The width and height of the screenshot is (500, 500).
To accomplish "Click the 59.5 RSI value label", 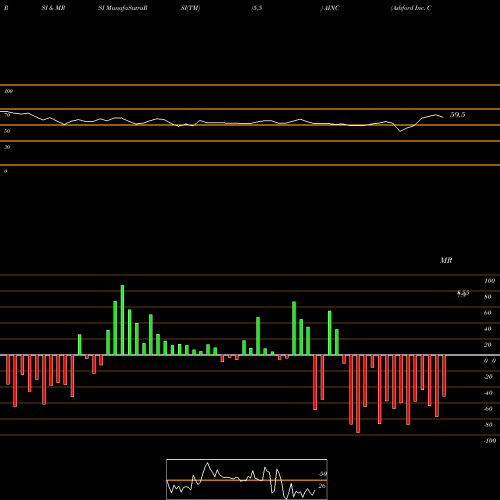I will click(457, 115).
